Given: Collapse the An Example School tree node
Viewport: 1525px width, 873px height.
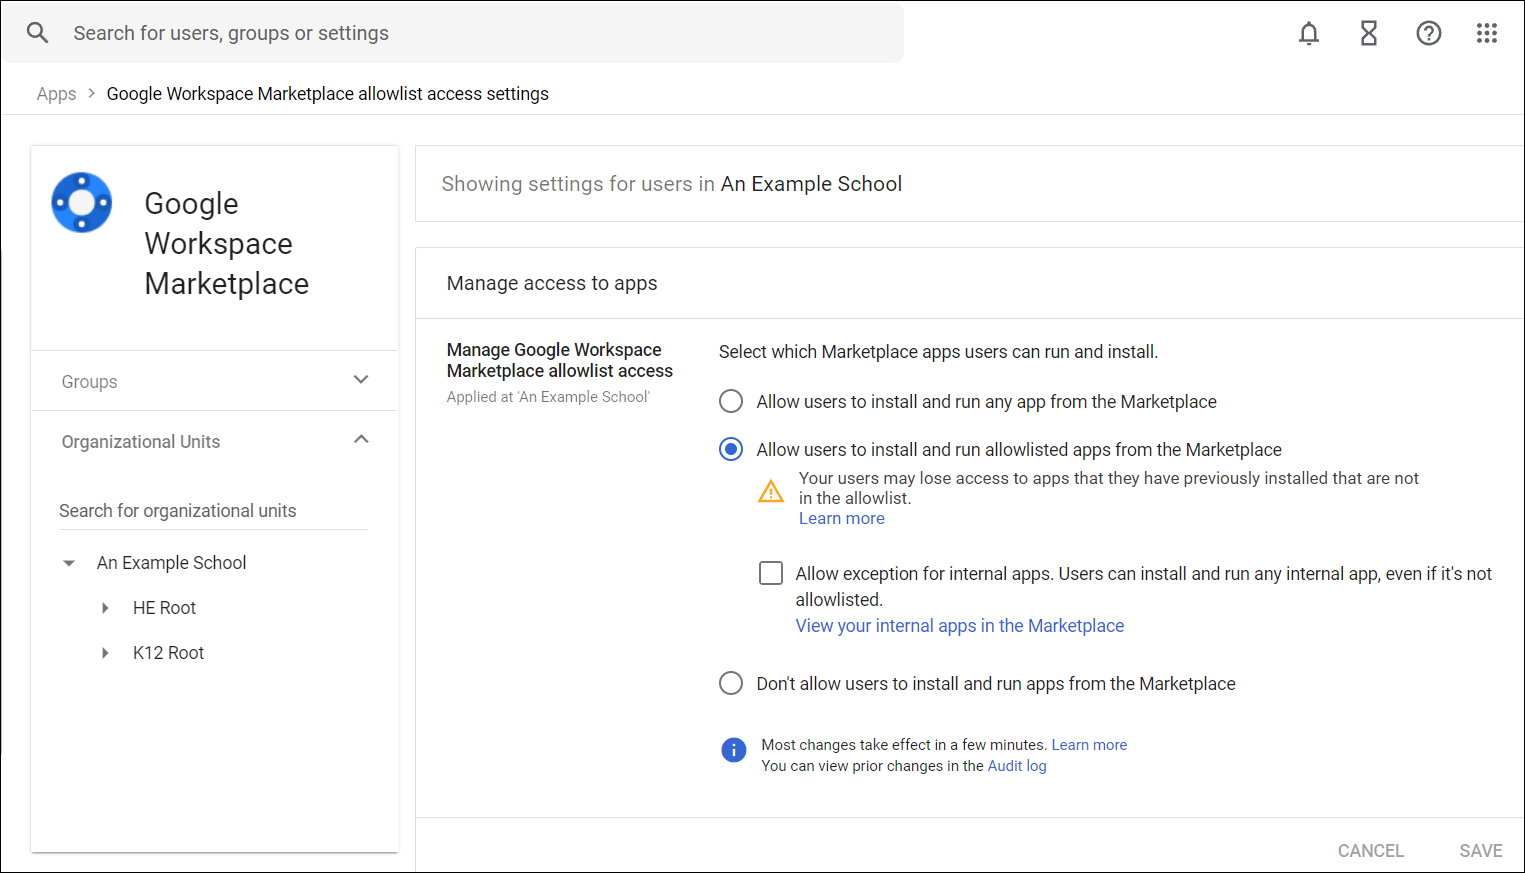Looking at the screenshot, I should tap(69, 563).
